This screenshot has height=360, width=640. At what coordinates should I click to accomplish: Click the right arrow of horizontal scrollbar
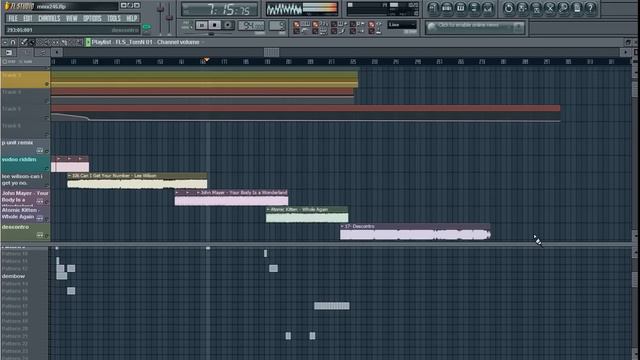(x=625, y=52)
